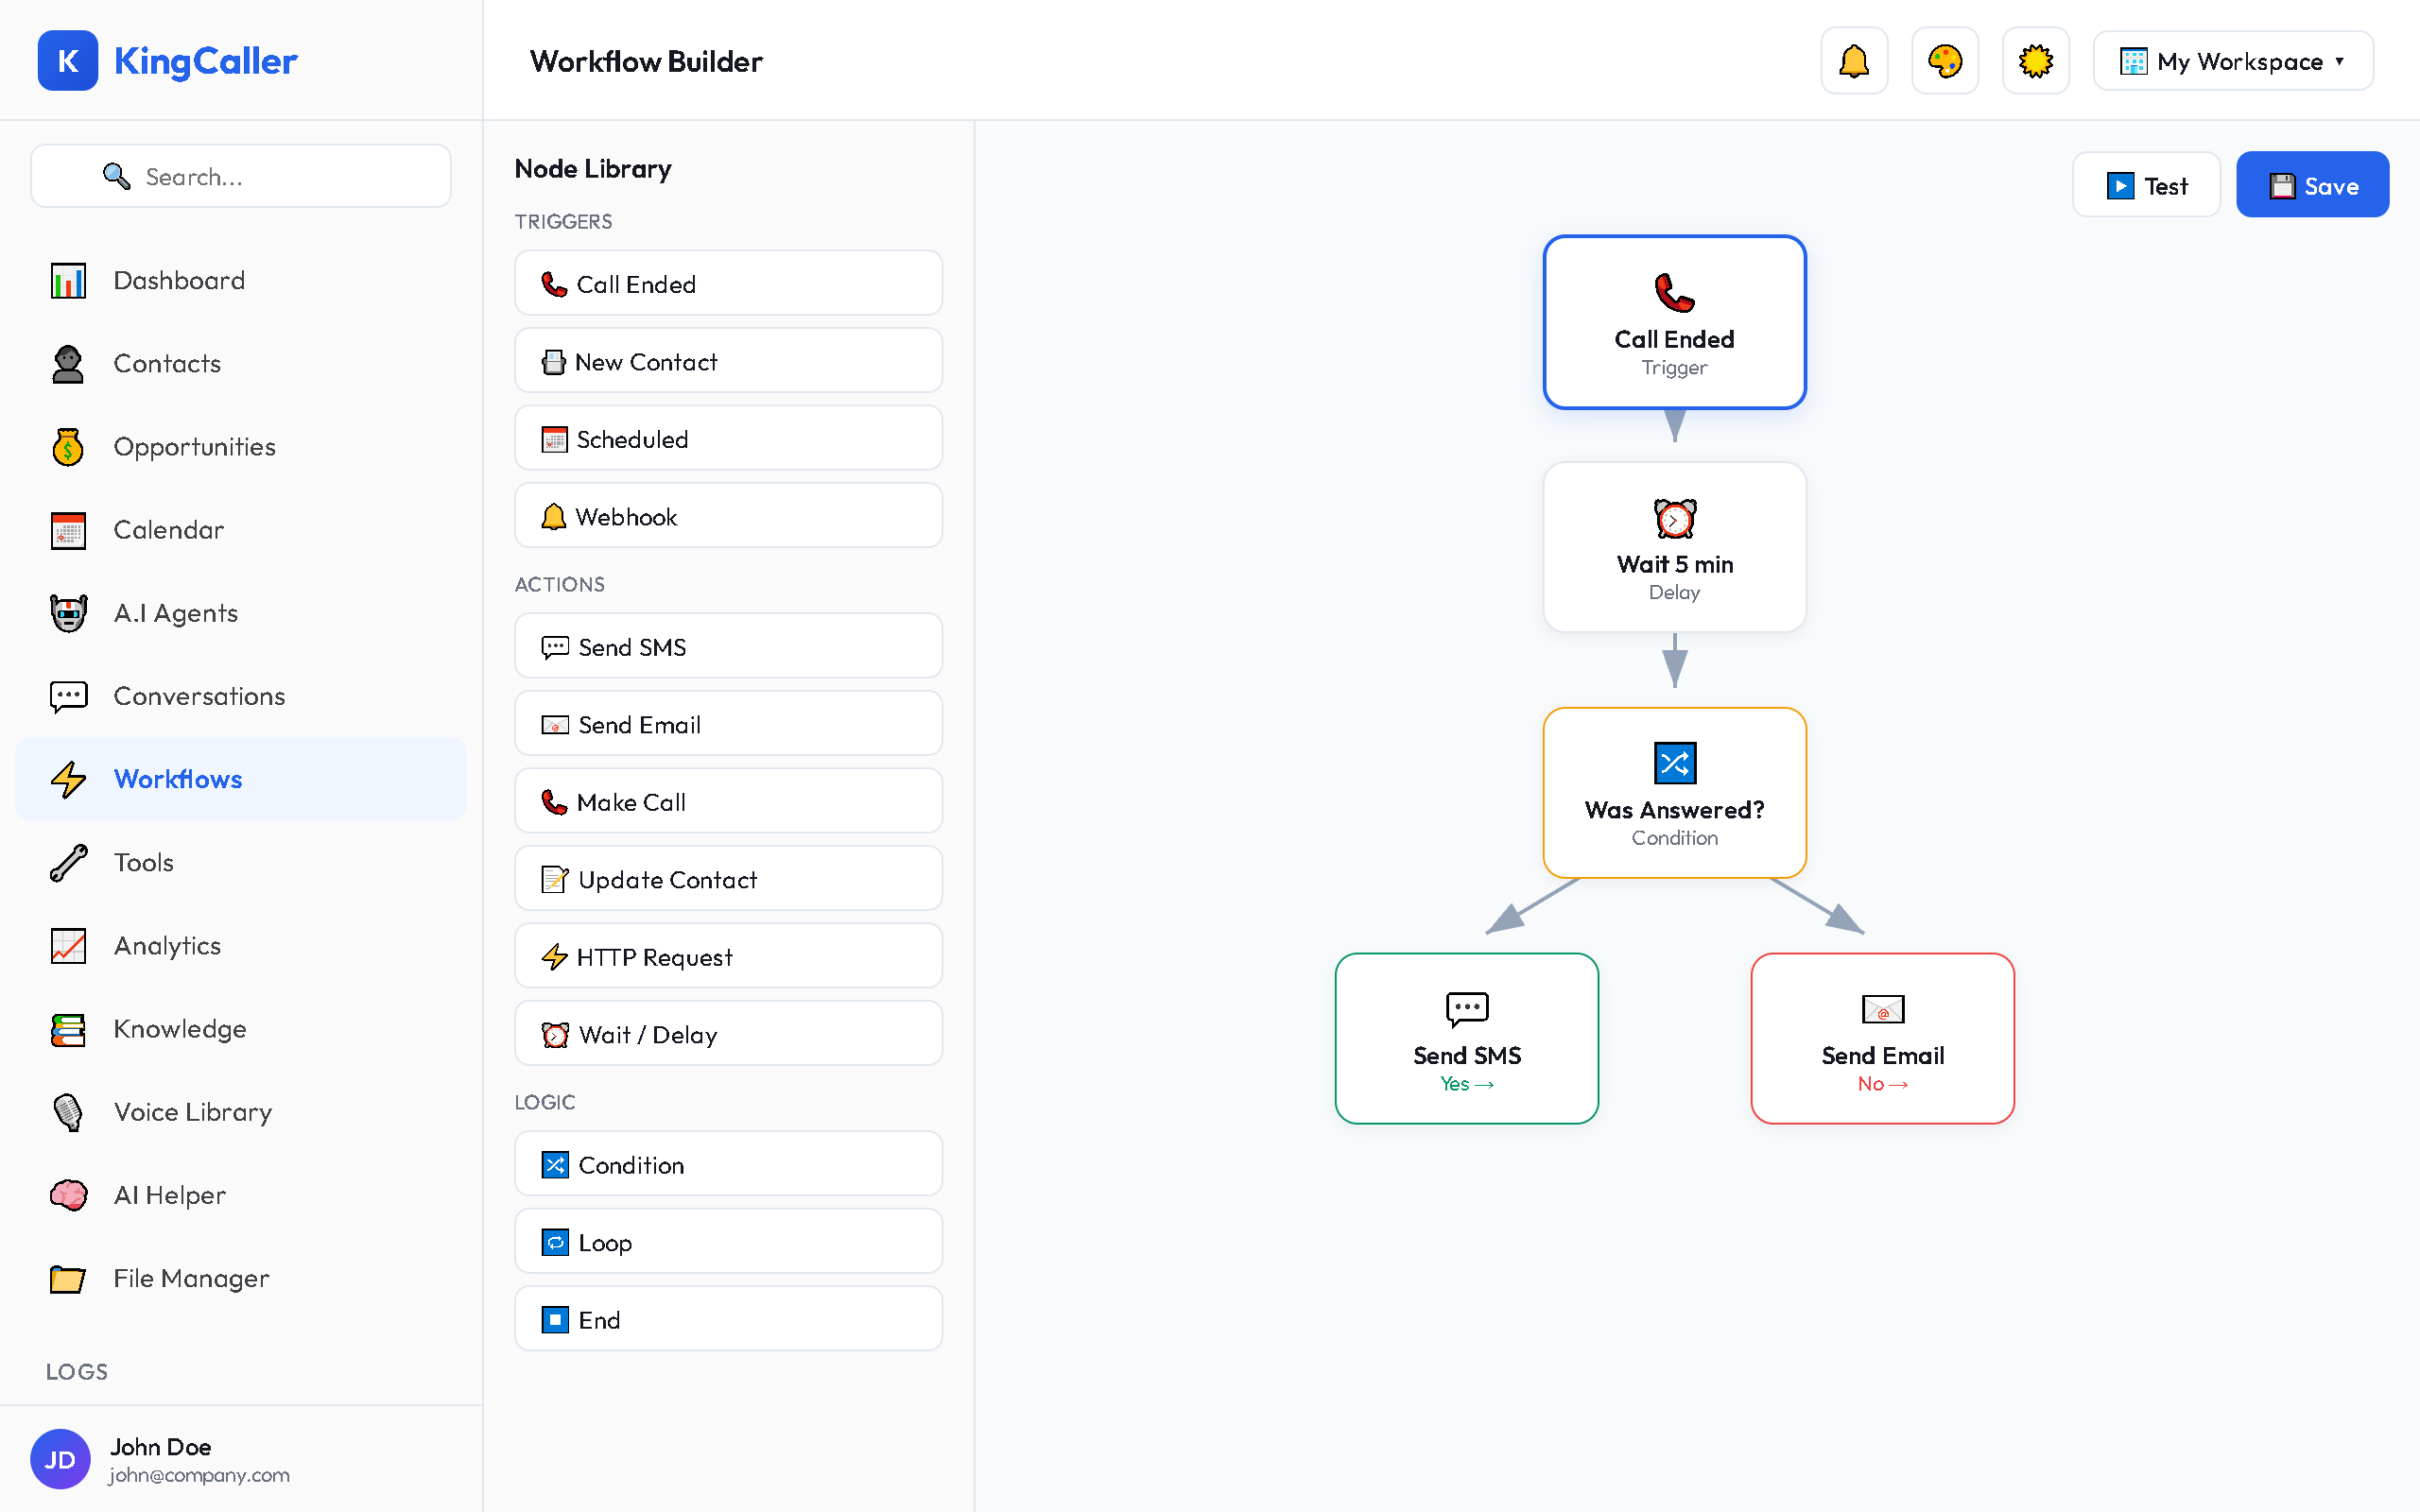Open the My Workspace dropdown
Image resolution: width=2420 pixels, height=1512 pixels.
pos(2231,61)
